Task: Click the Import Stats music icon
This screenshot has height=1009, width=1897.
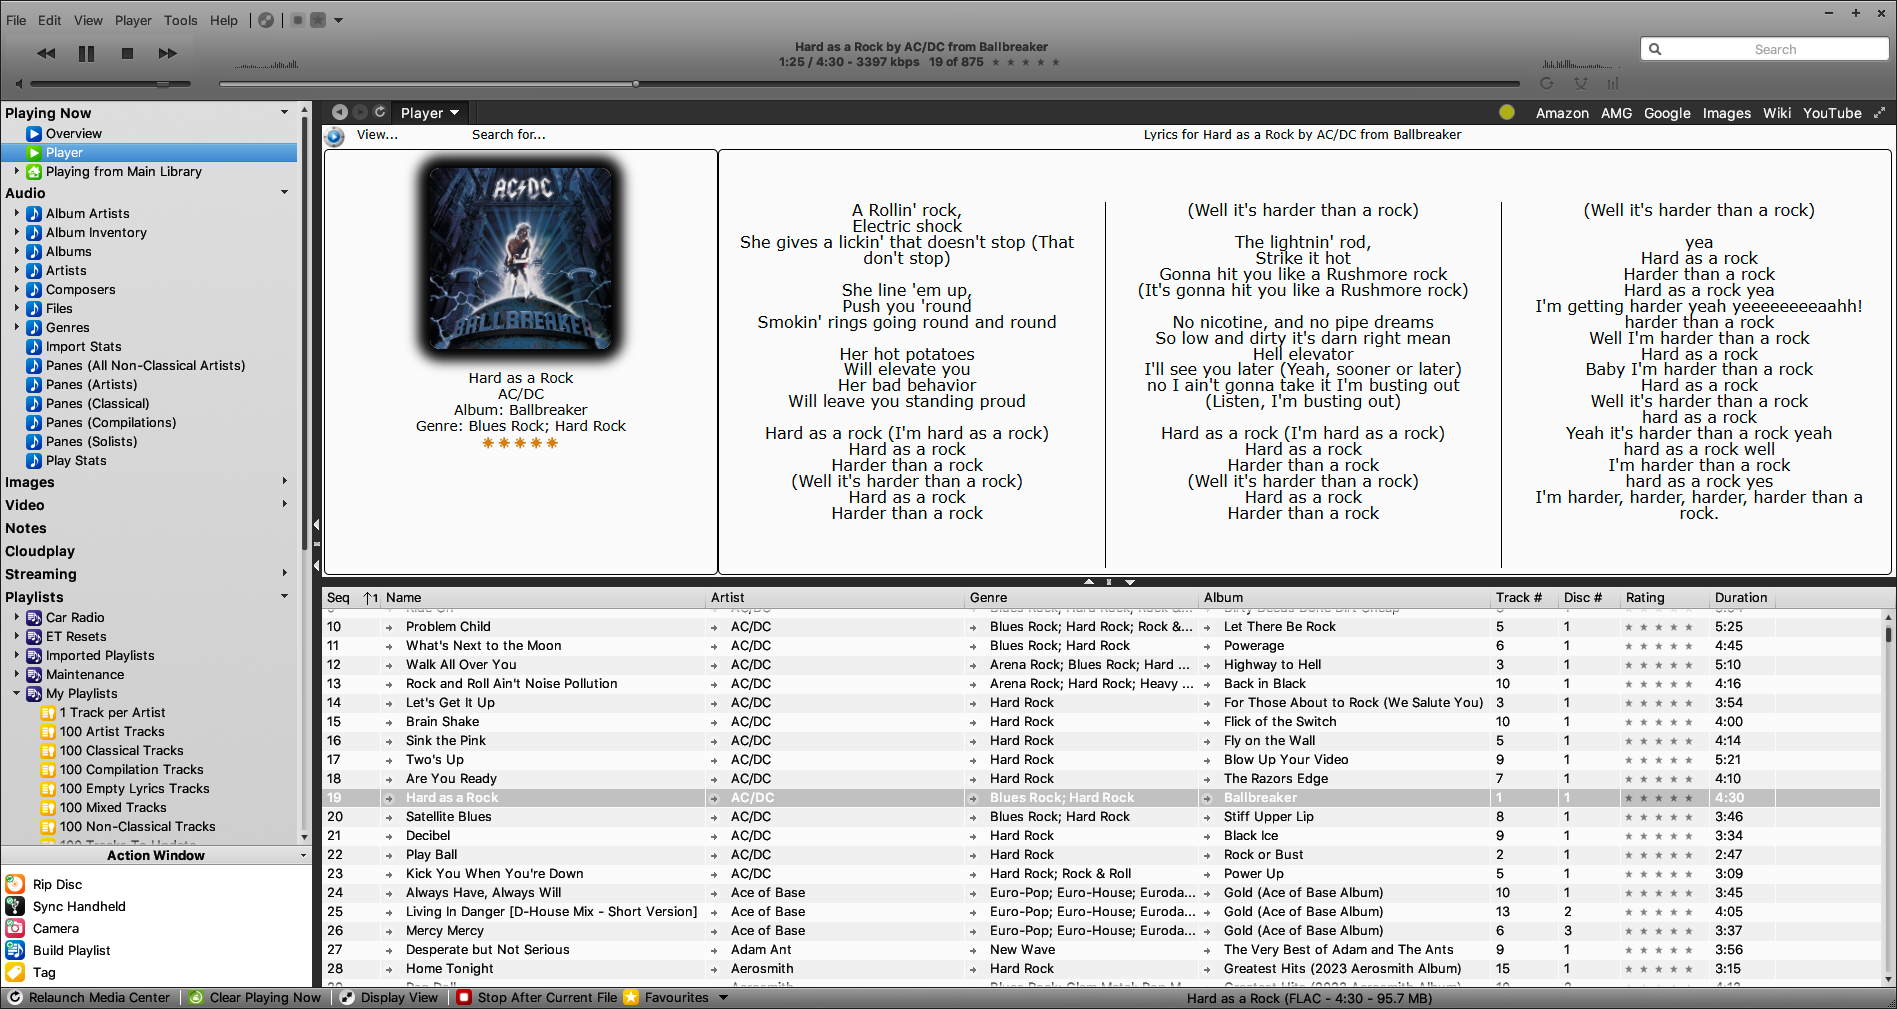Action: (x=34, y=346)
